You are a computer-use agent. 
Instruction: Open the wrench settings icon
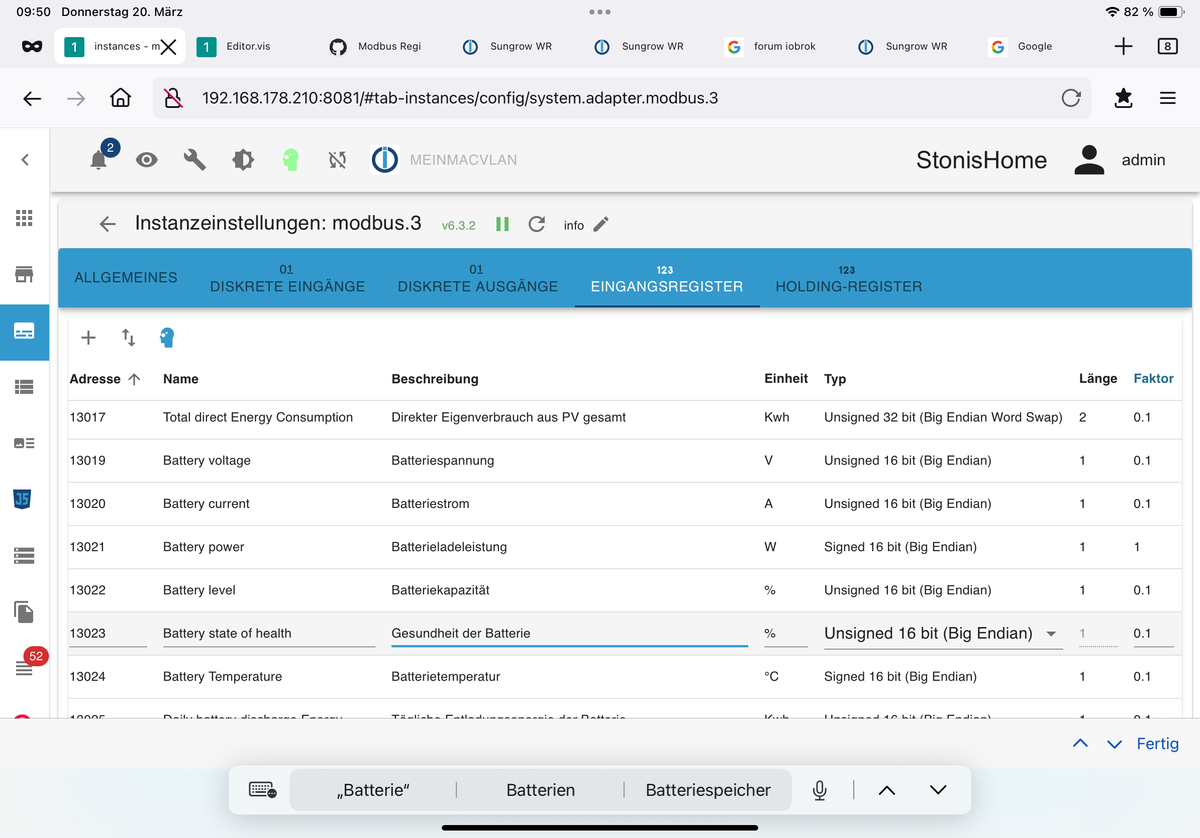pyautogui.click(x=195, y=160)
